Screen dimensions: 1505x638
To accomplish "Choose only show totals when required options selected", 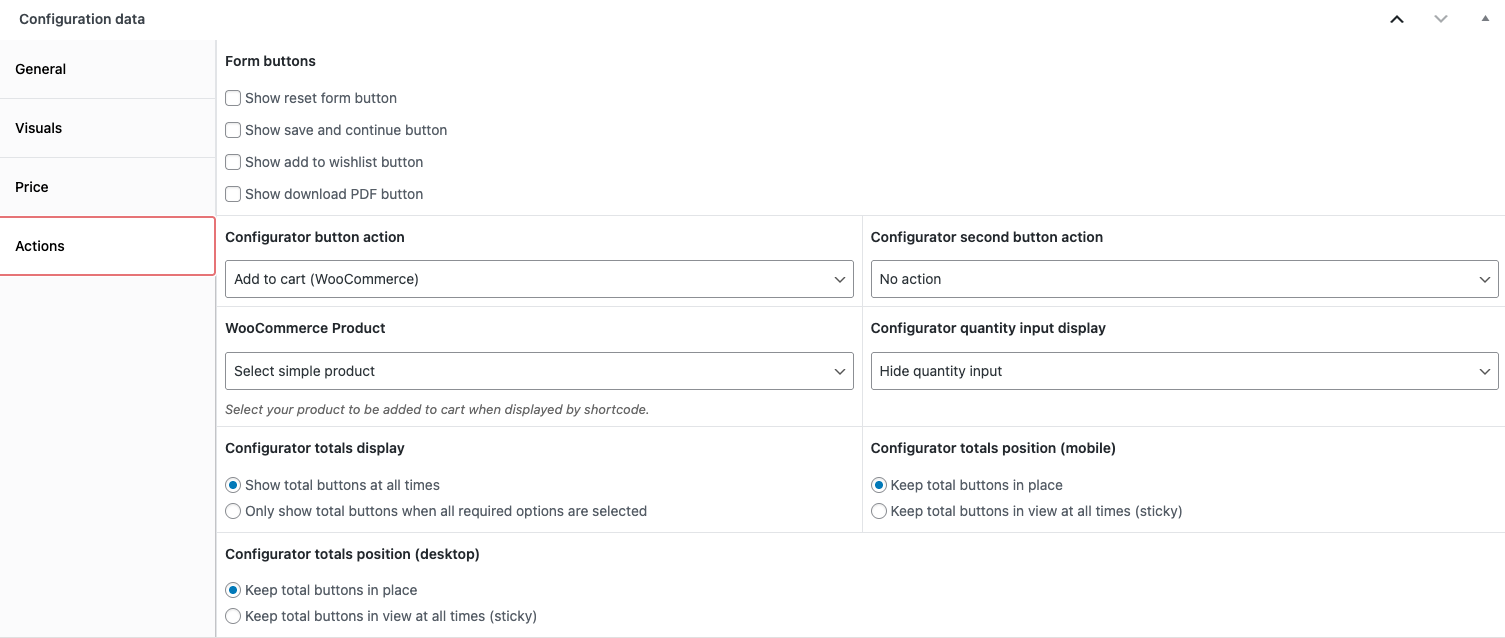I will pos(233,511).
